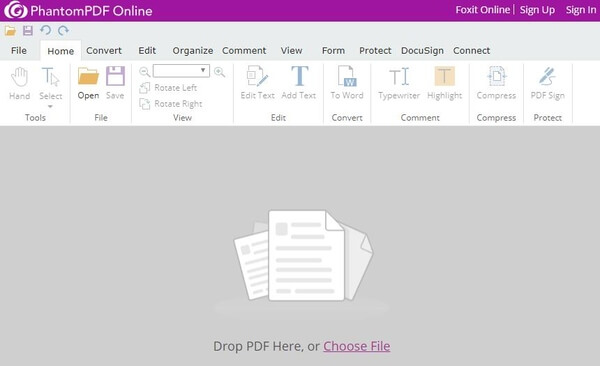Switch to the Comment ribbon tab
The height and width of the screenshot is (366, 600).
[244, 51]
